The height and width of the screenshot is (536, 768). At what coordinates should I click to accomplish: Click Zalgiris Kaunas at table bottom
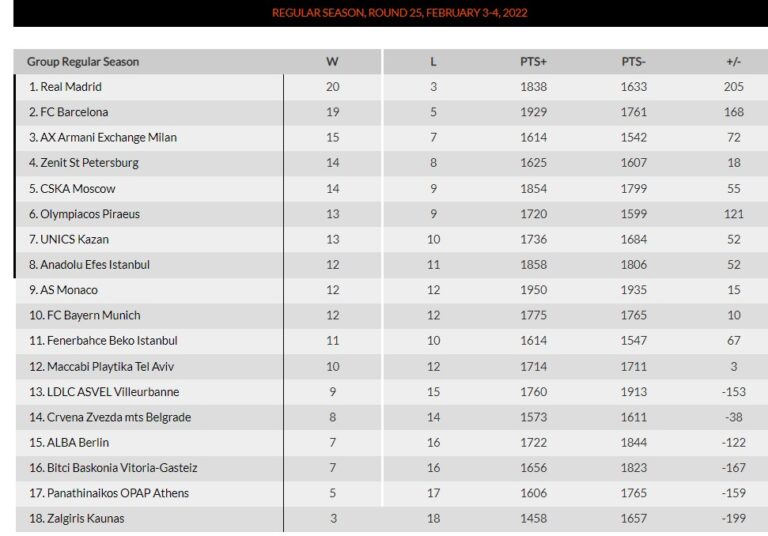[x=76, y=519]
